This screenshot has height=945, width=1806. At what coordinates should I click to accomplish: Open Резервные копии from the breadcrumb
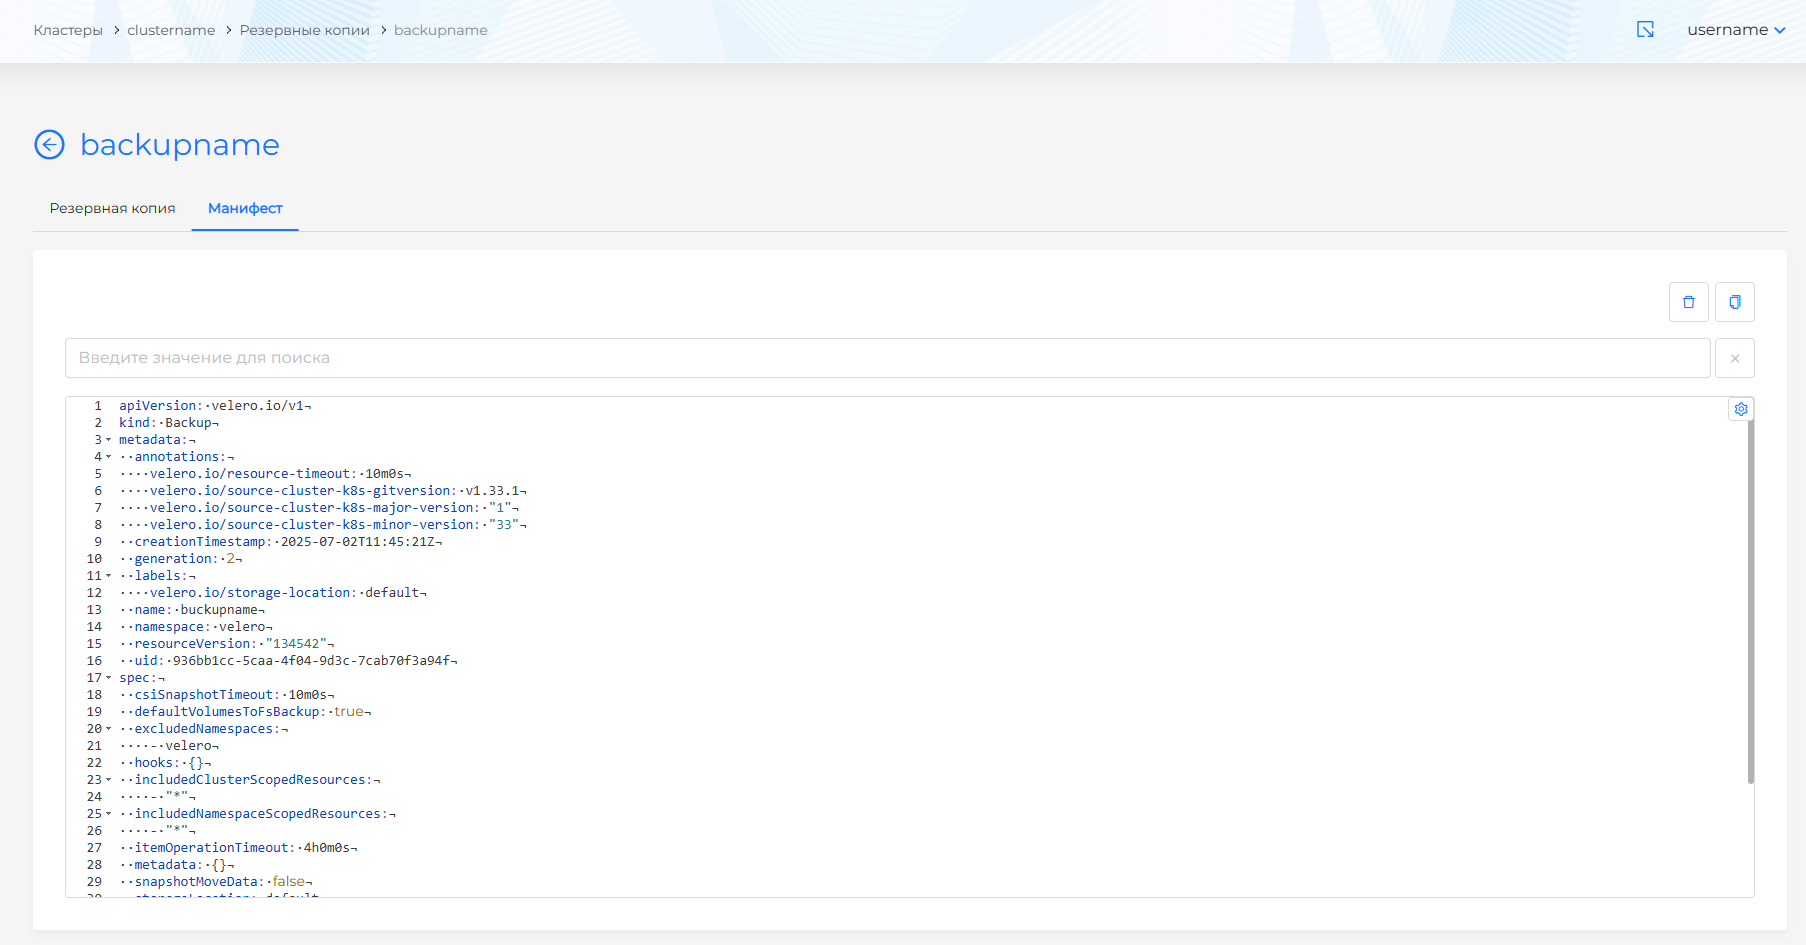pos(304,30)
